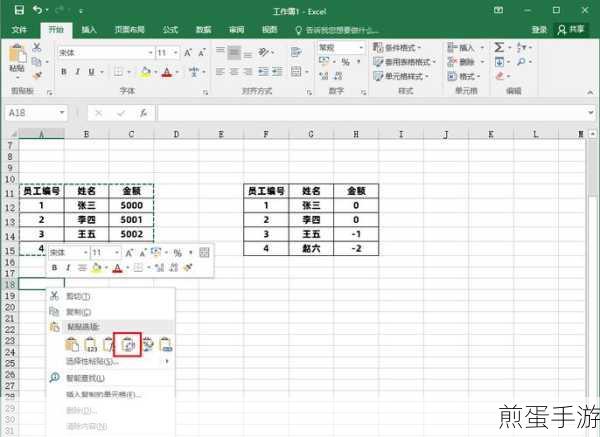Viewport: 600px width, 437px height.
Task: Toggle Align Left in the ribbon
Action: point(220,72)
